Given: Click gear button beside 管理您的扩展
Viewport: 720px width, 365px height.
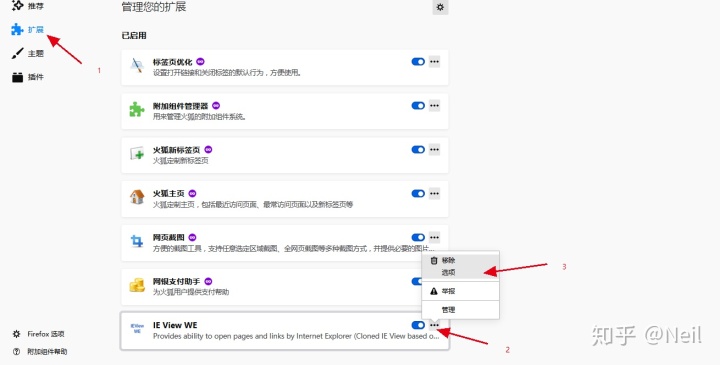Looking at the screenshot, I should coord(440,7).
